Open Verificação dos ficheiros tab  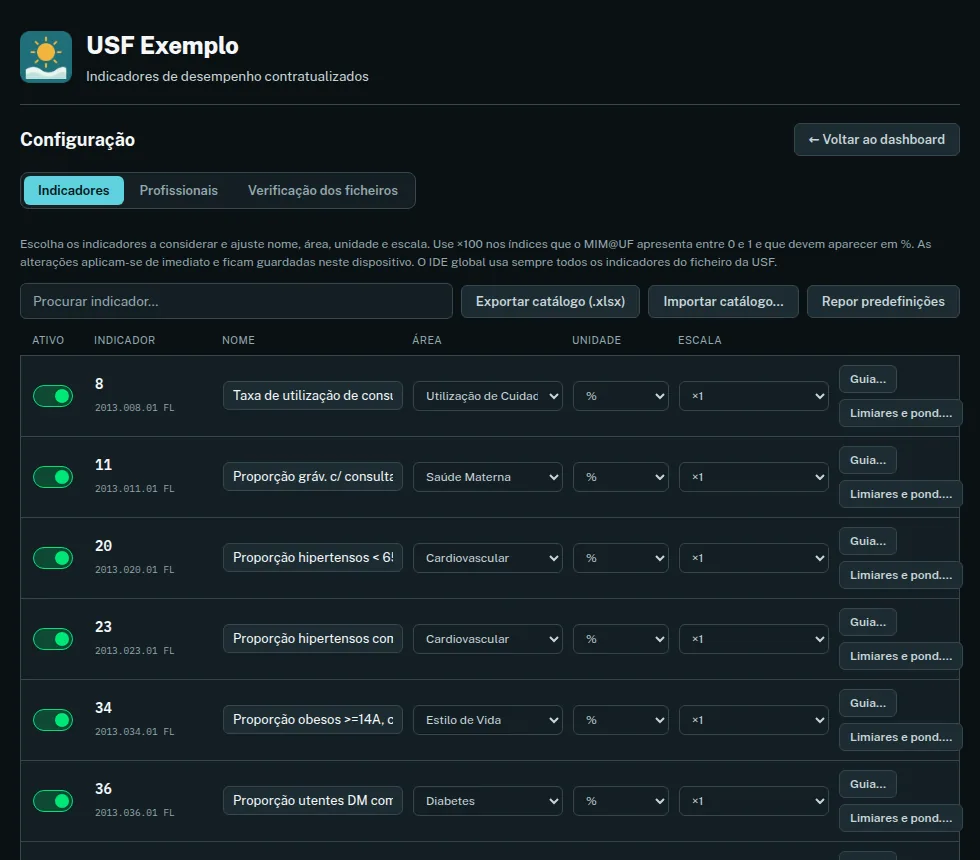pos(322,190)
